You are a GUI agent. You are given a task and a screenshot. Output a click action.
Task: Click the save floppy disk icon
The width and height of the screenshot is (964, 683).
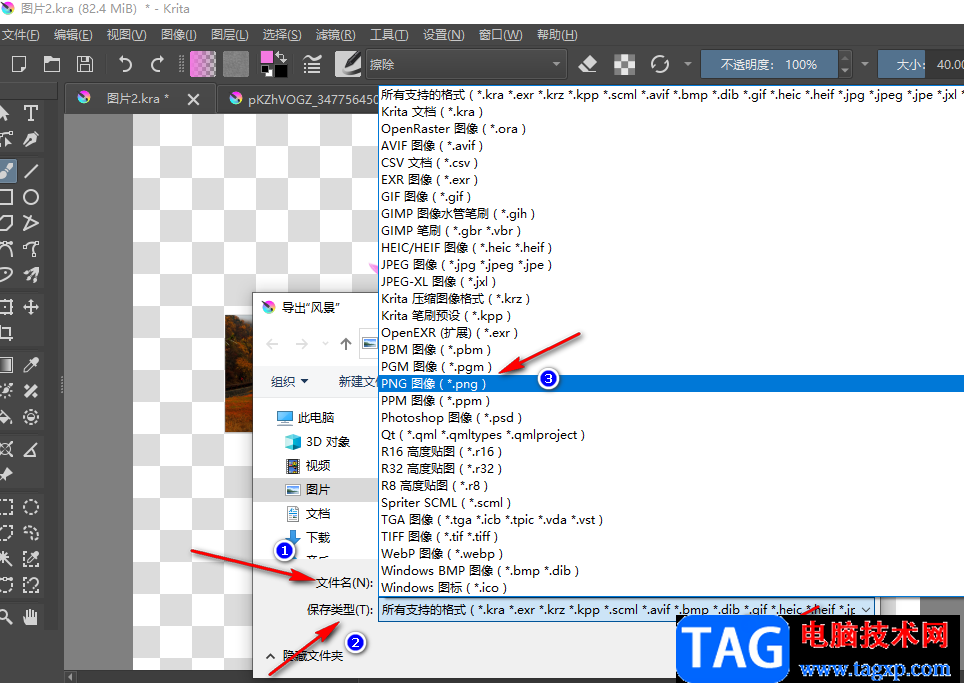85,64
